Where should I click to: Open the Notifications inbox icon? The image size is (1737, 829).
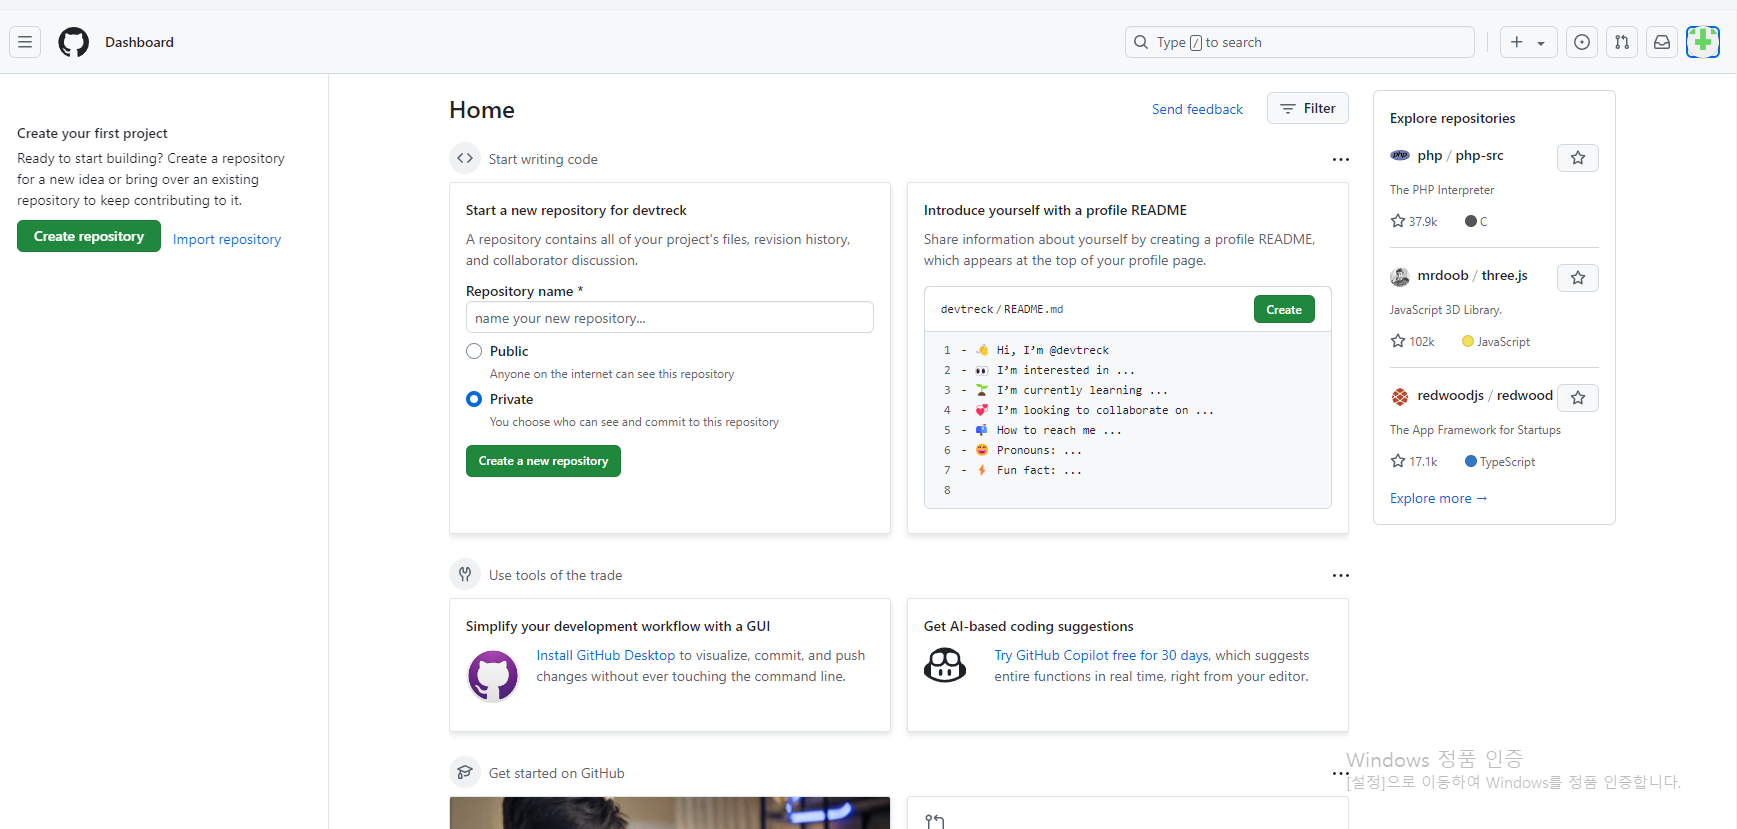pyautogui.click(x=1662, y=42)
